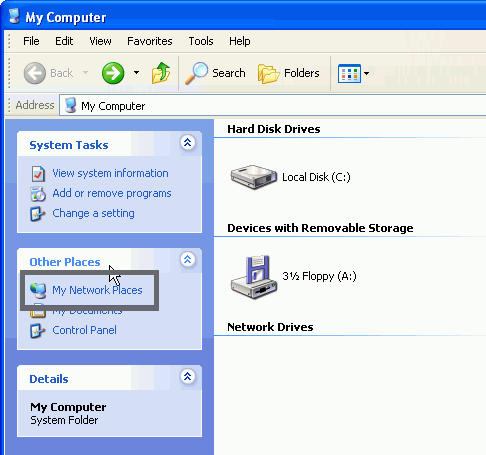Click View system information link
Image resolution: width=486 pixels, height=455 pixels.
click(x=110, y=173)
